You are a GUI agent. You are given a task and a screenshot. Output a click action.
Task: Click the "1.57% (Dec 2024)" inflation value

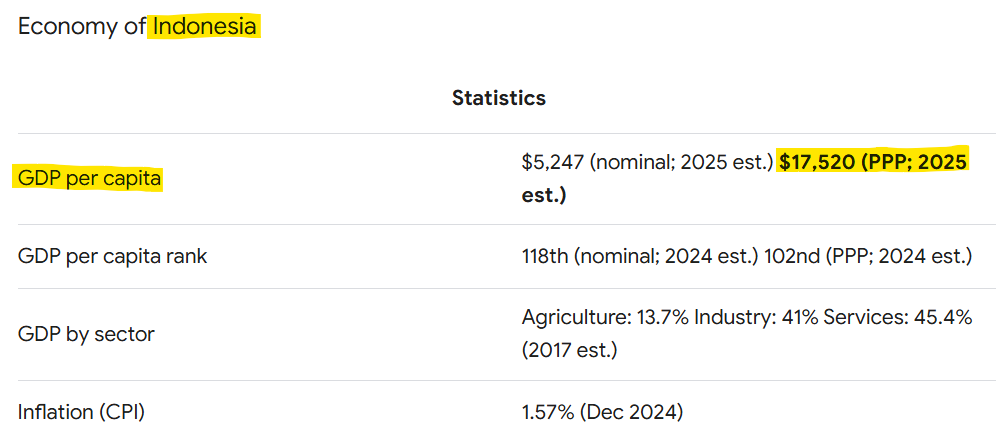[602, 411]
